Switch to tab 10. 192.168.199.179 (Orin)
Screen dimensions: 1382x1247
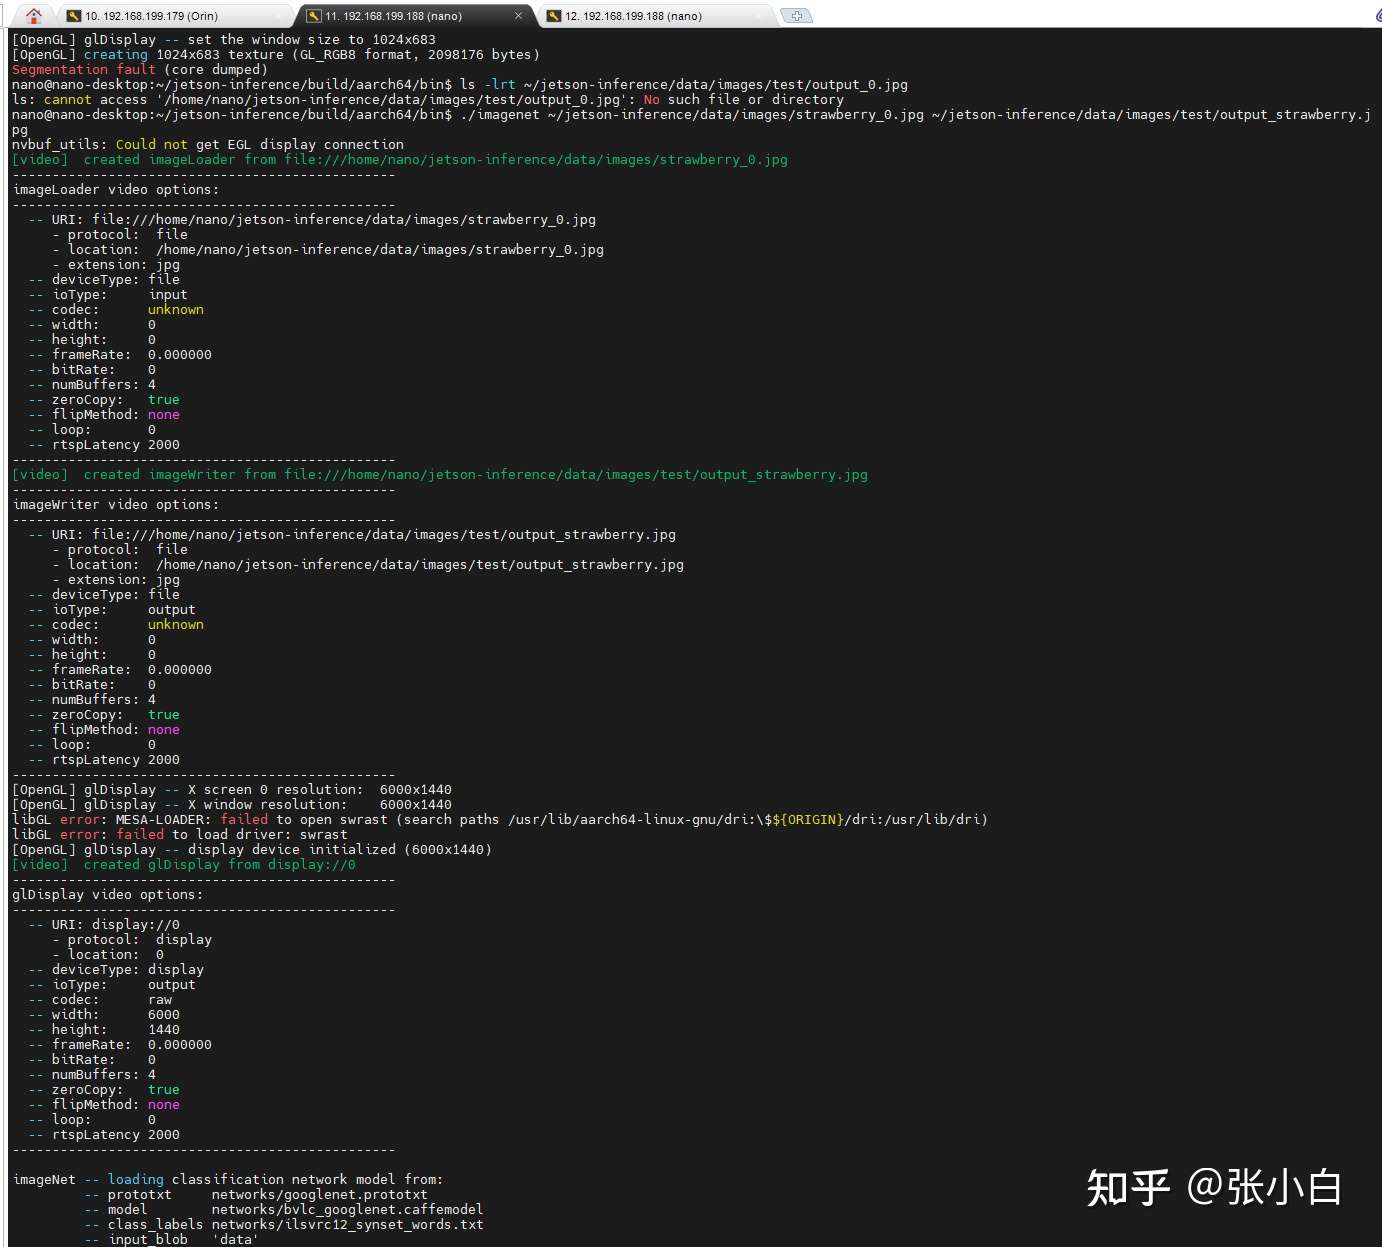152,16
